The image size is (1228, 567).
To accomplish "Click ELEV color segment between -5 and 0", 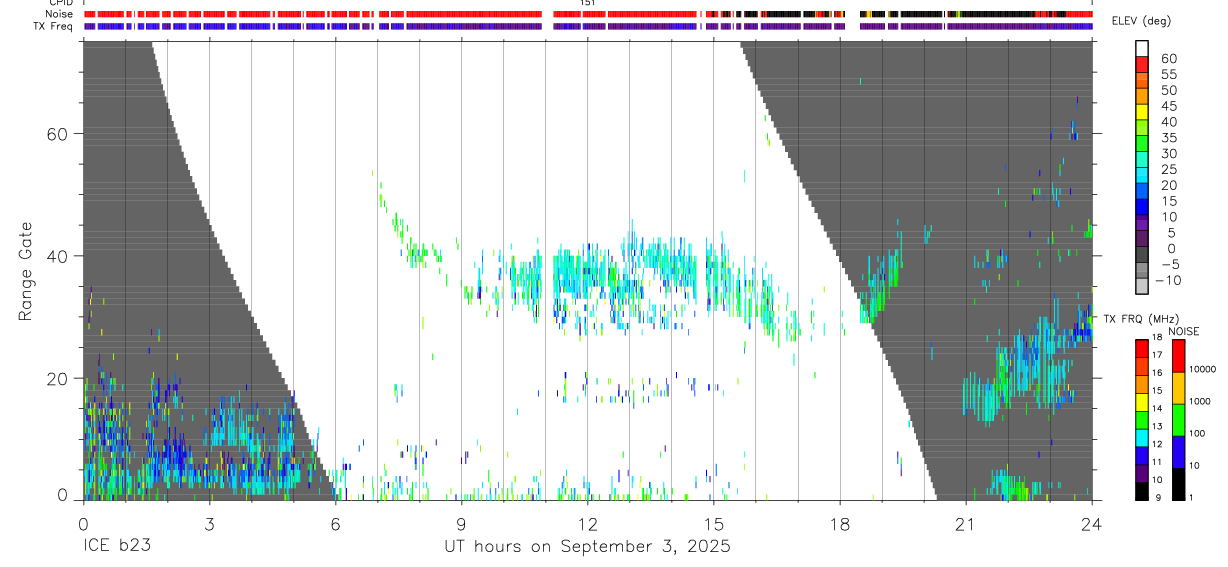I will point(1142,253).
